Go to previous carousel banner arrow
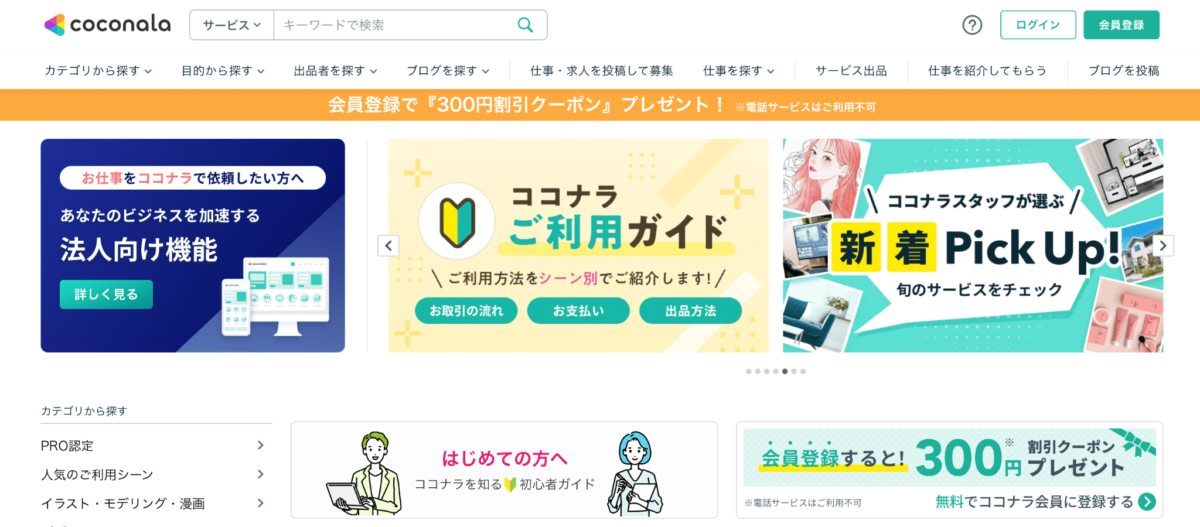 point(389,245)
